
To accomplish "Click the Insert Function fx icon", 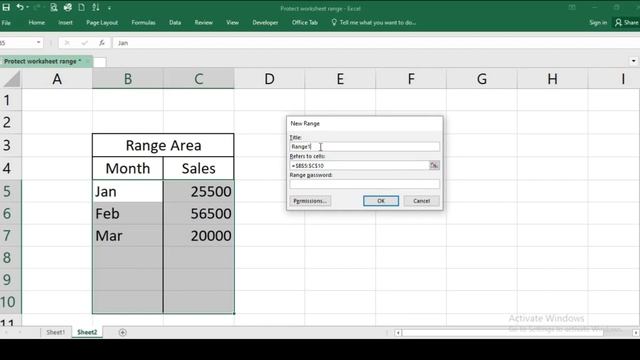I will pos(102,43).
